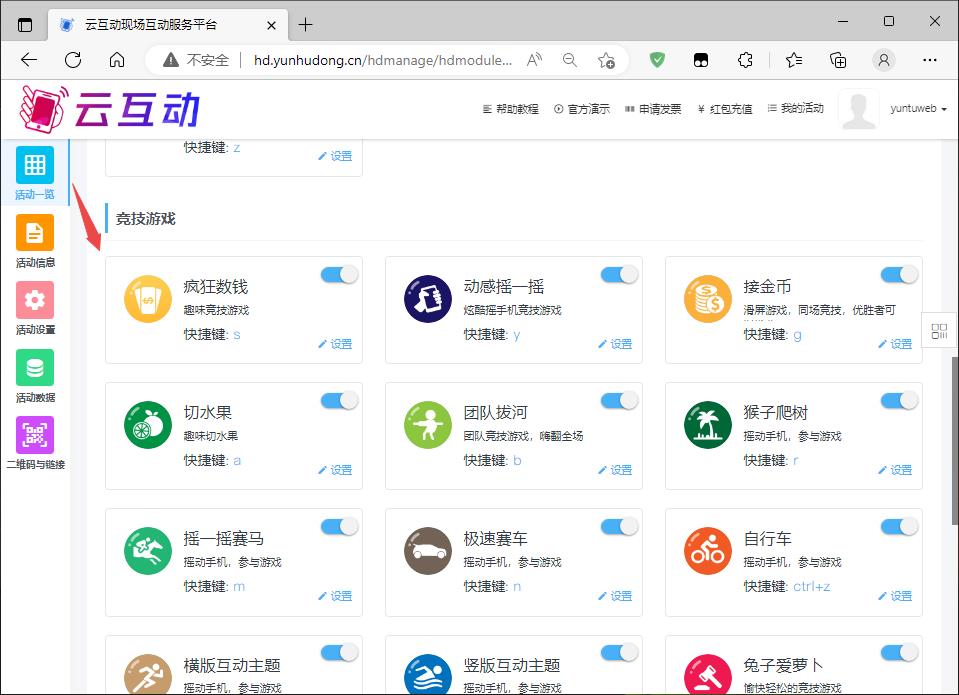The width and height of the screenshot is (959, 695).
Task: Click 设置 link for 接金币
Action: 895,344
